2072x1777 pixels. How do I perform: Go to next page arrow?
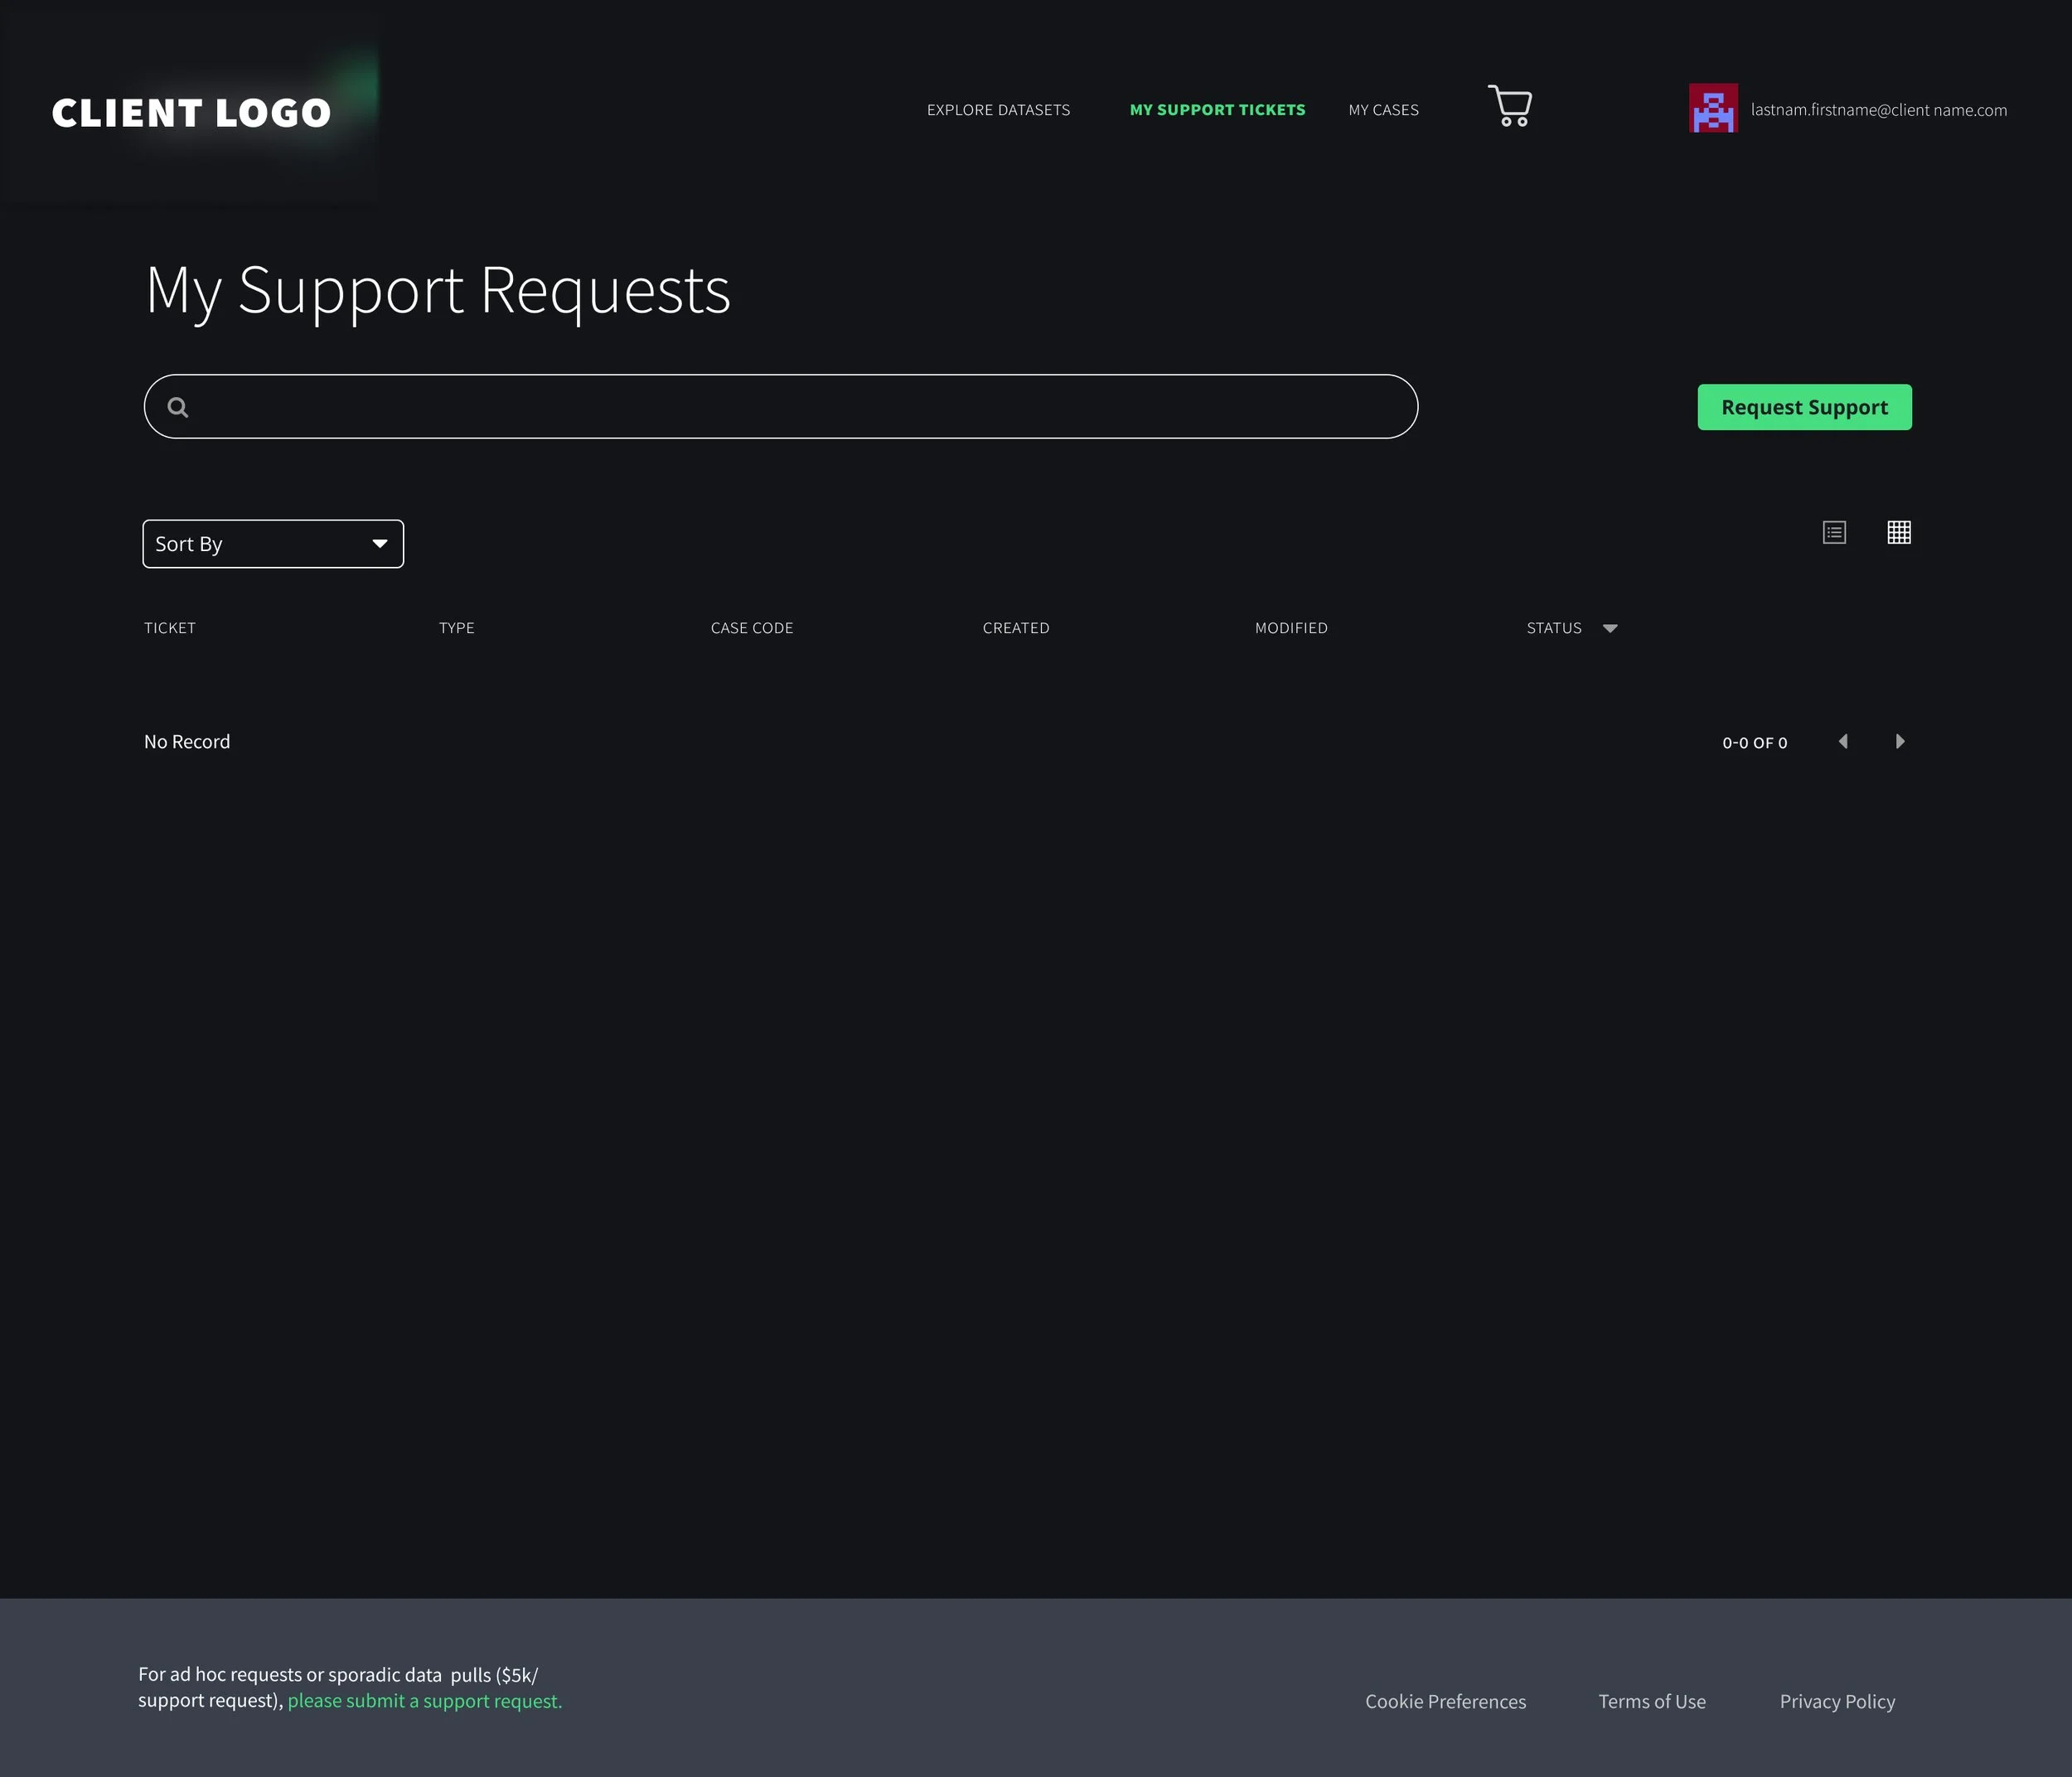pyautogui.click(x=1900, y=741)
